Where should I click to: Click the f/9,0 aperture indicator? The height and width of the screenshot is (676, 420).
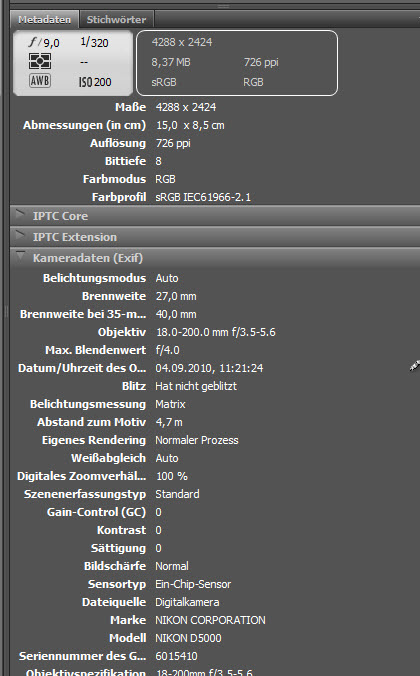(x=44, y=42)
